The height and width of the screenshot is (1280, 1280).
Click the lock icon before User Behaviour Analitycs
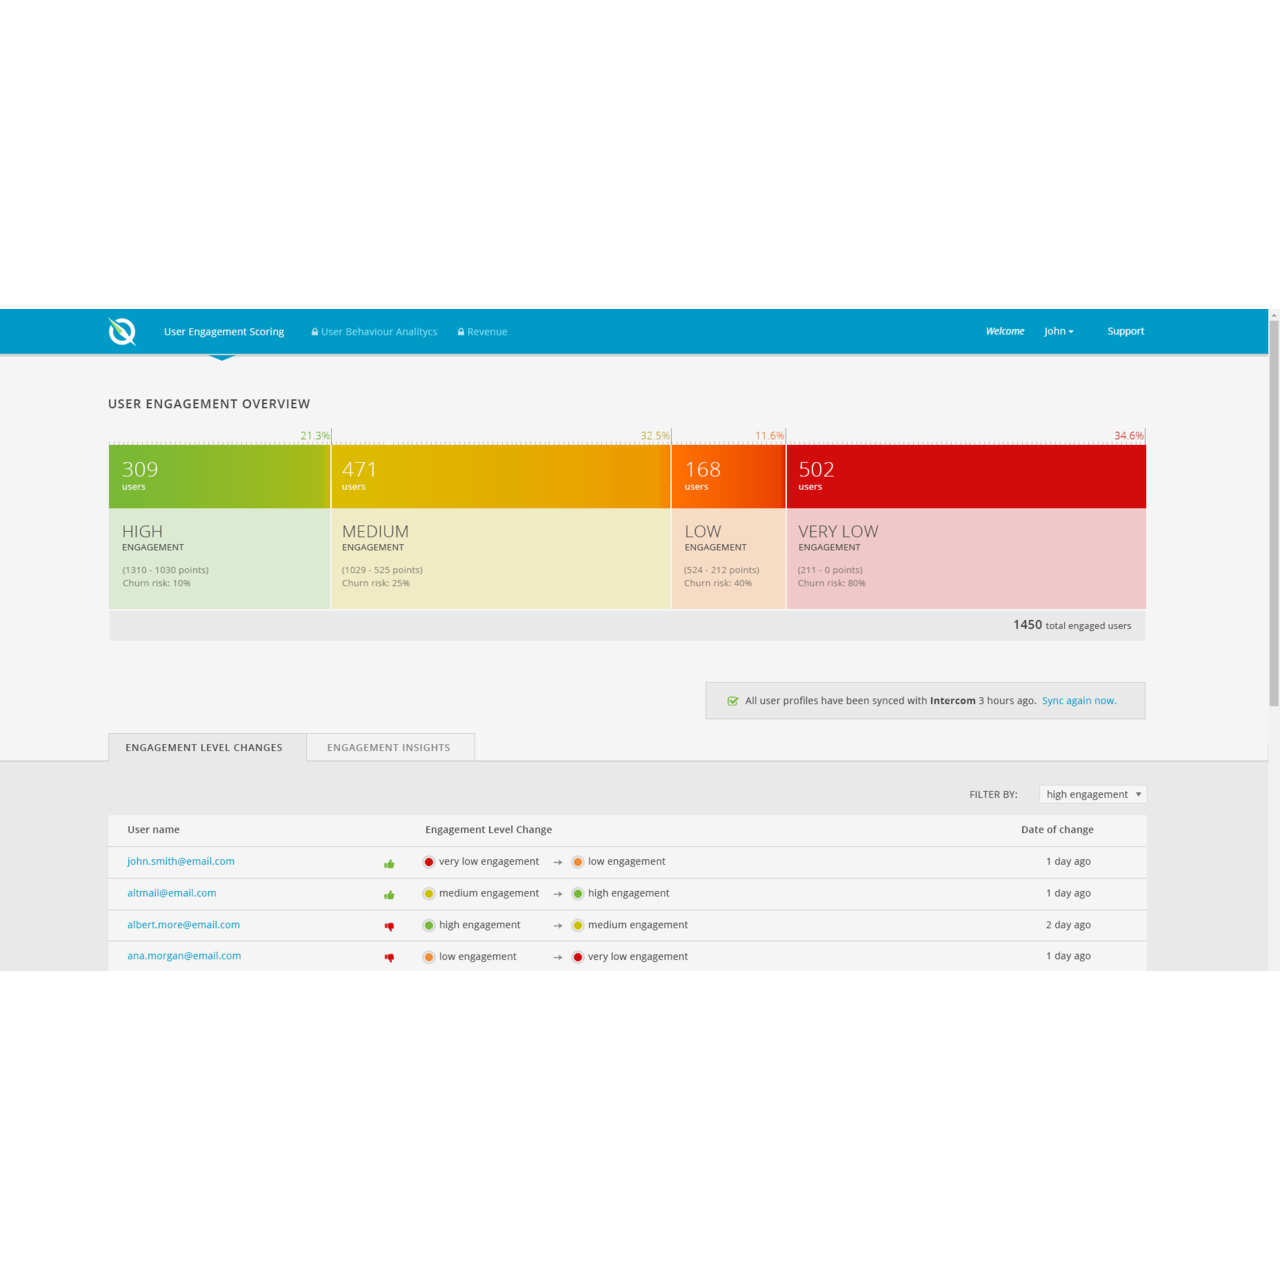(315, 332)
